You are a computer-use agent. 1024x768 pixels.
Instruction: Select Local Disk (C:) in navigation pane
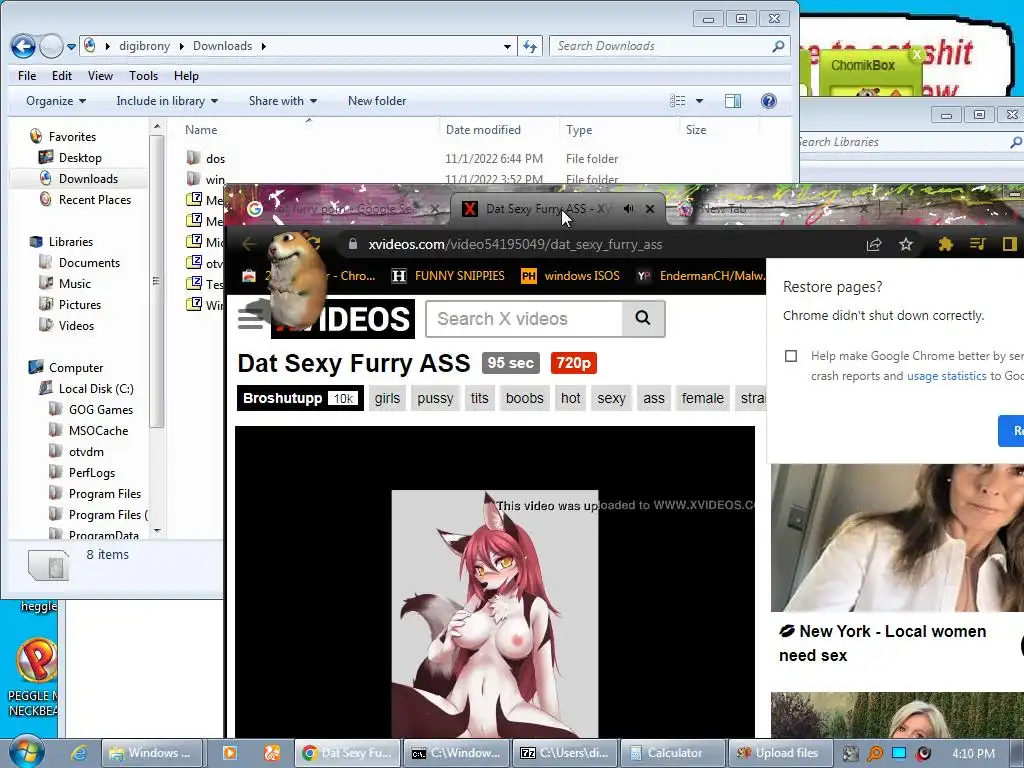pyautogui.click(x=95, y=388)
